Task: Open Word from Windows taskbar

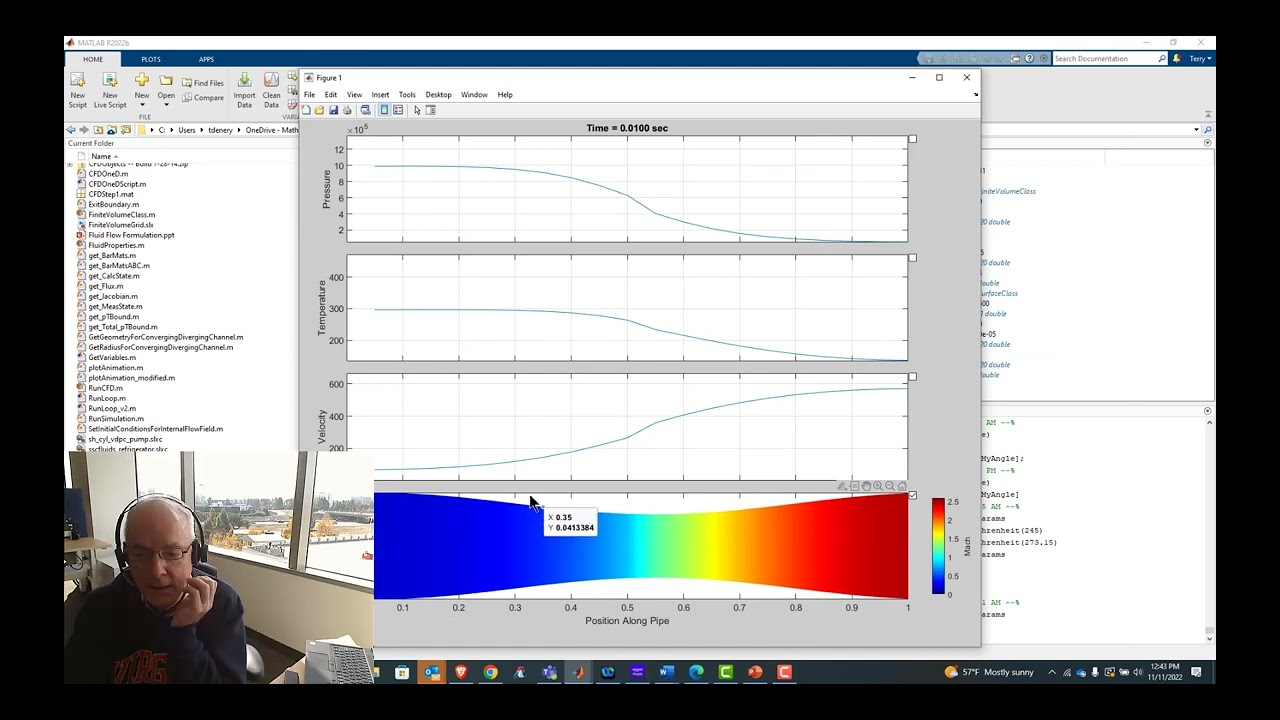Action: [667, 672]
